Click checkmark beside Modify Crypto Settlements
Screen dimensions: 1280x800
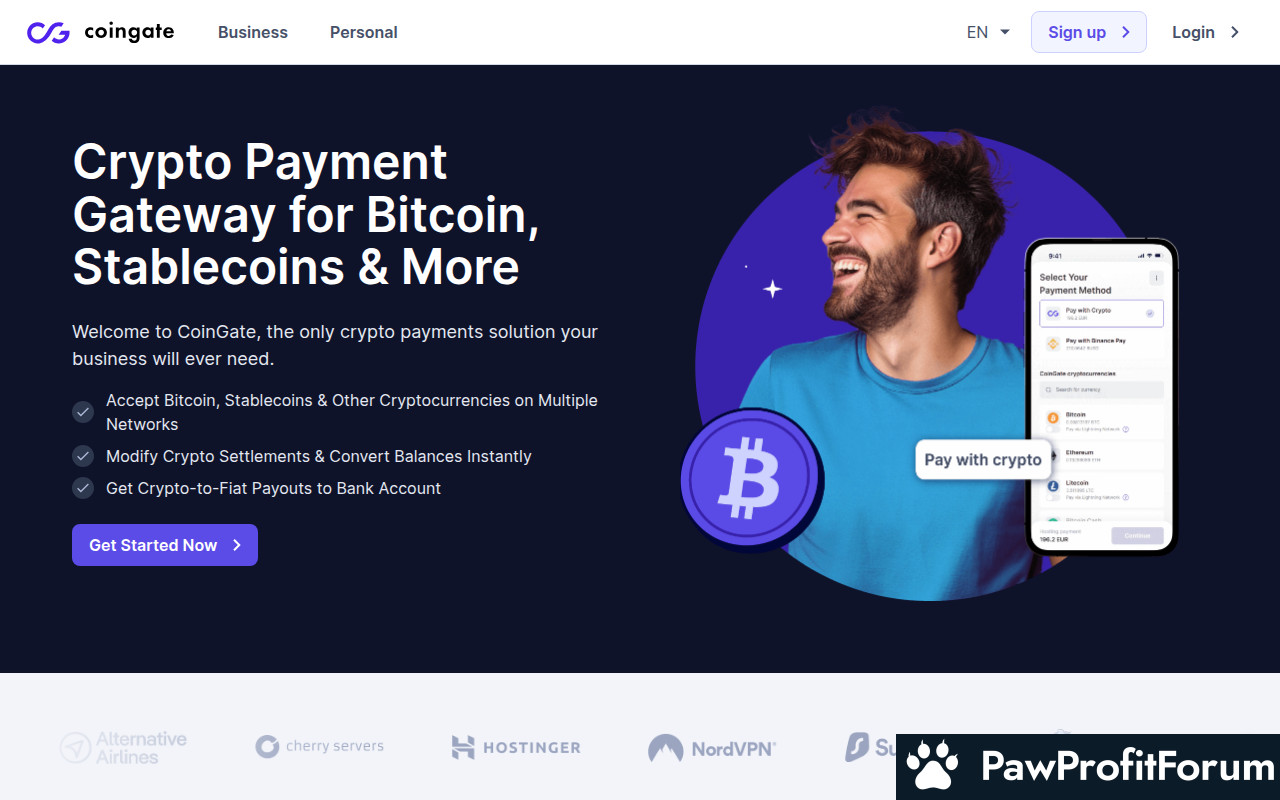point(83,456)
